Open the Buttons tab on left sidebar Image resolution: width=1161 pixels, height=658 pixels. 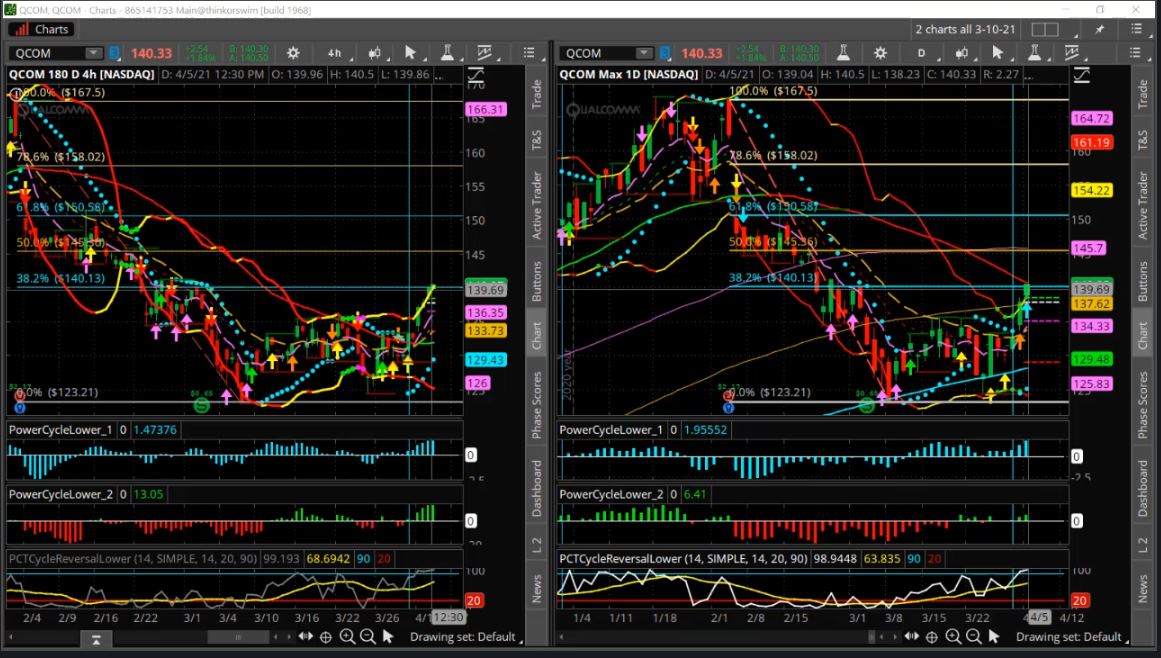coord(537,281)
